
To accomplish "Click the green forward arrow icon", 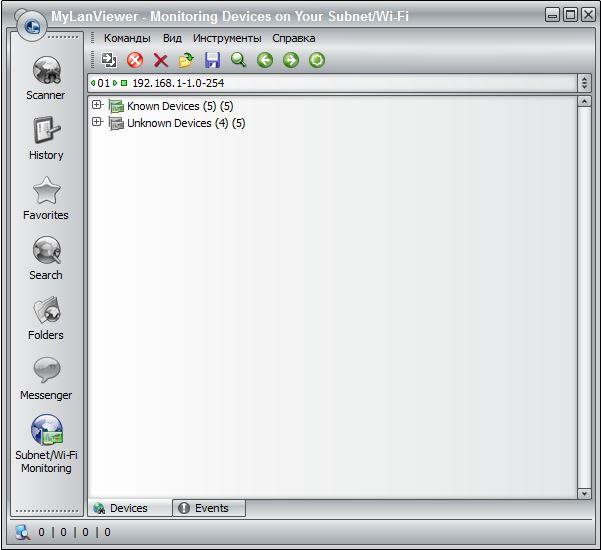I will [291, 60].
